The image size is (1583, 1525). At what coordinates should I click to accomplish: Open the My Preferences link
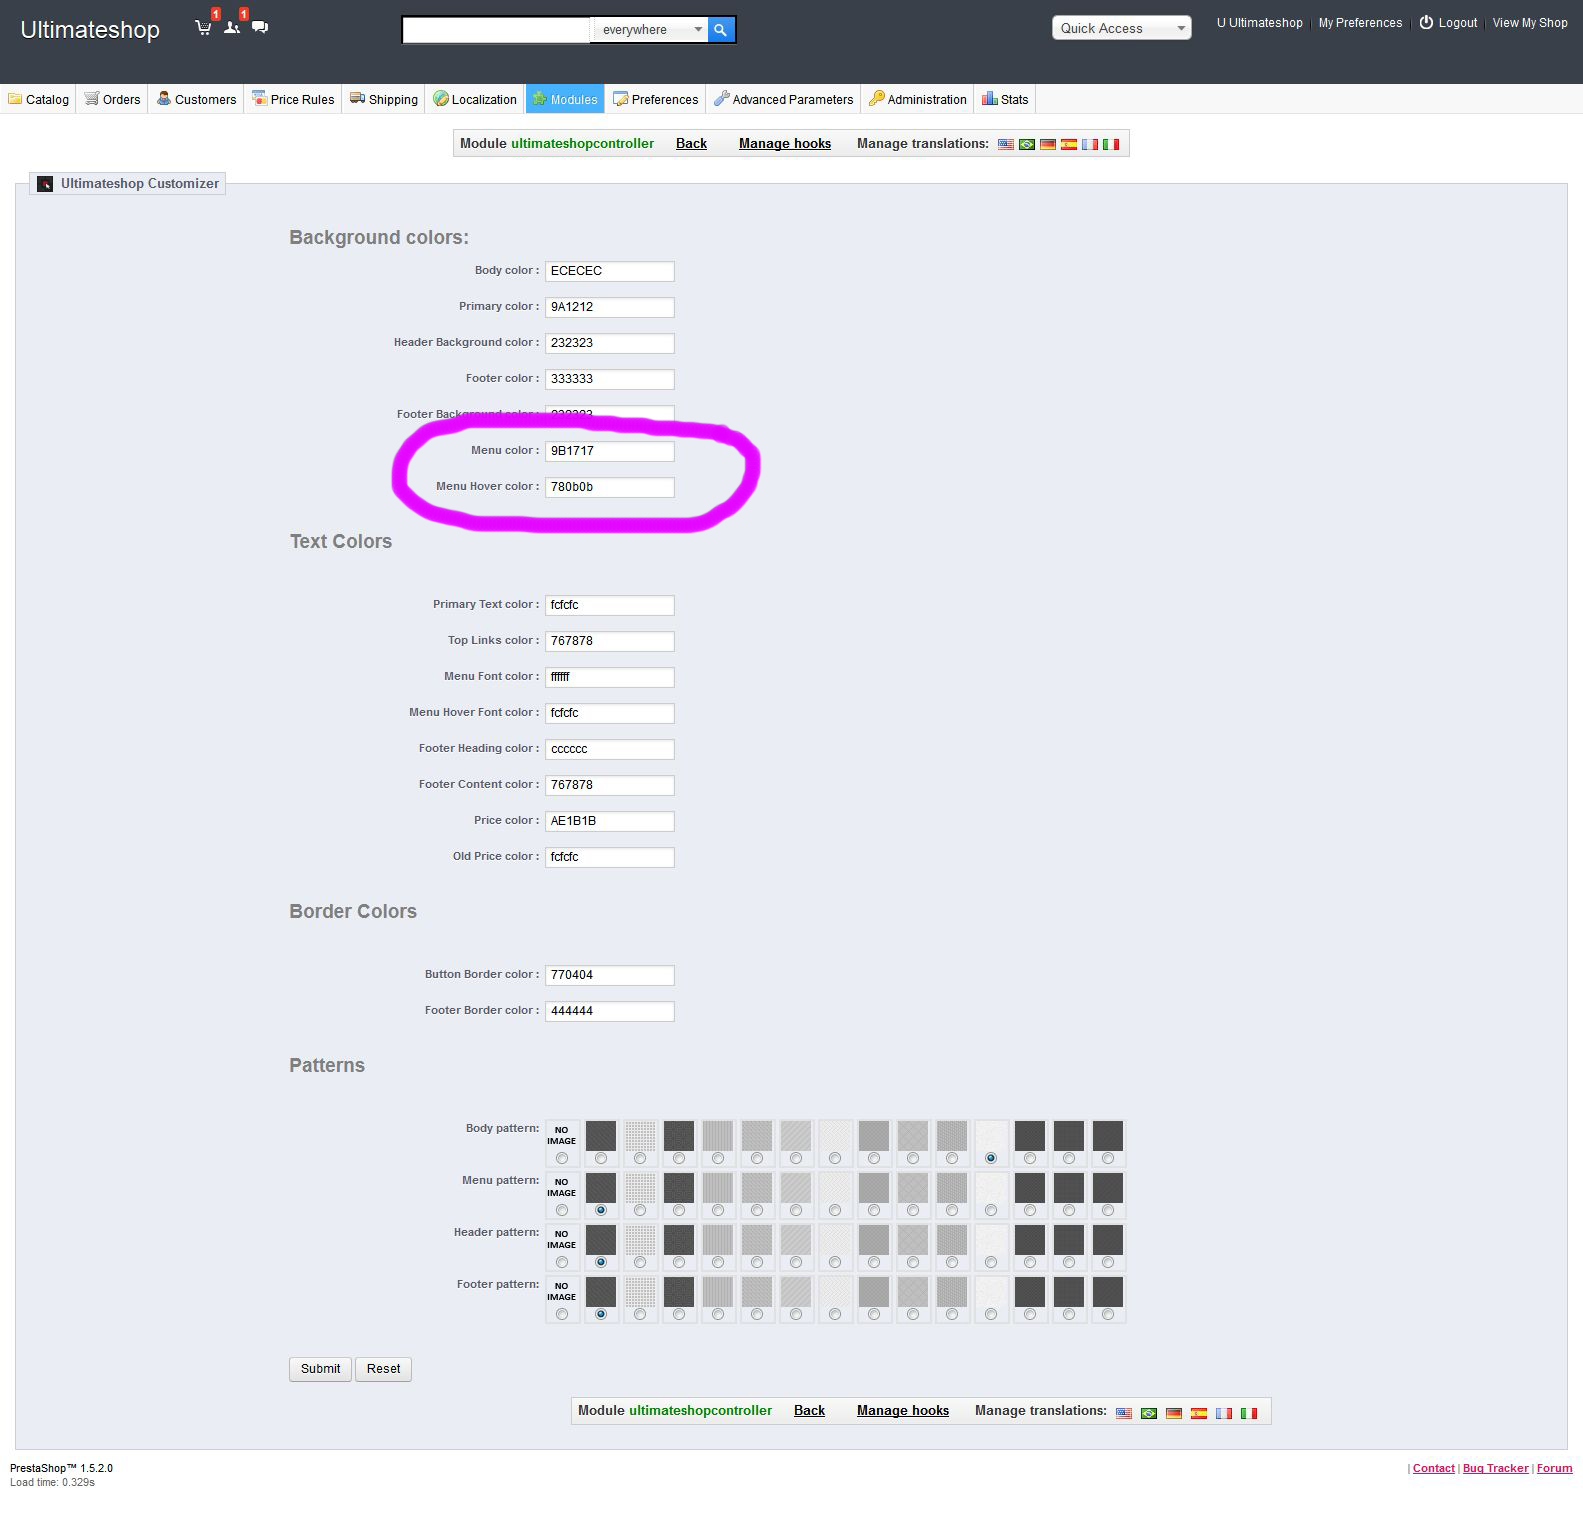click(x=1360, y=23)
